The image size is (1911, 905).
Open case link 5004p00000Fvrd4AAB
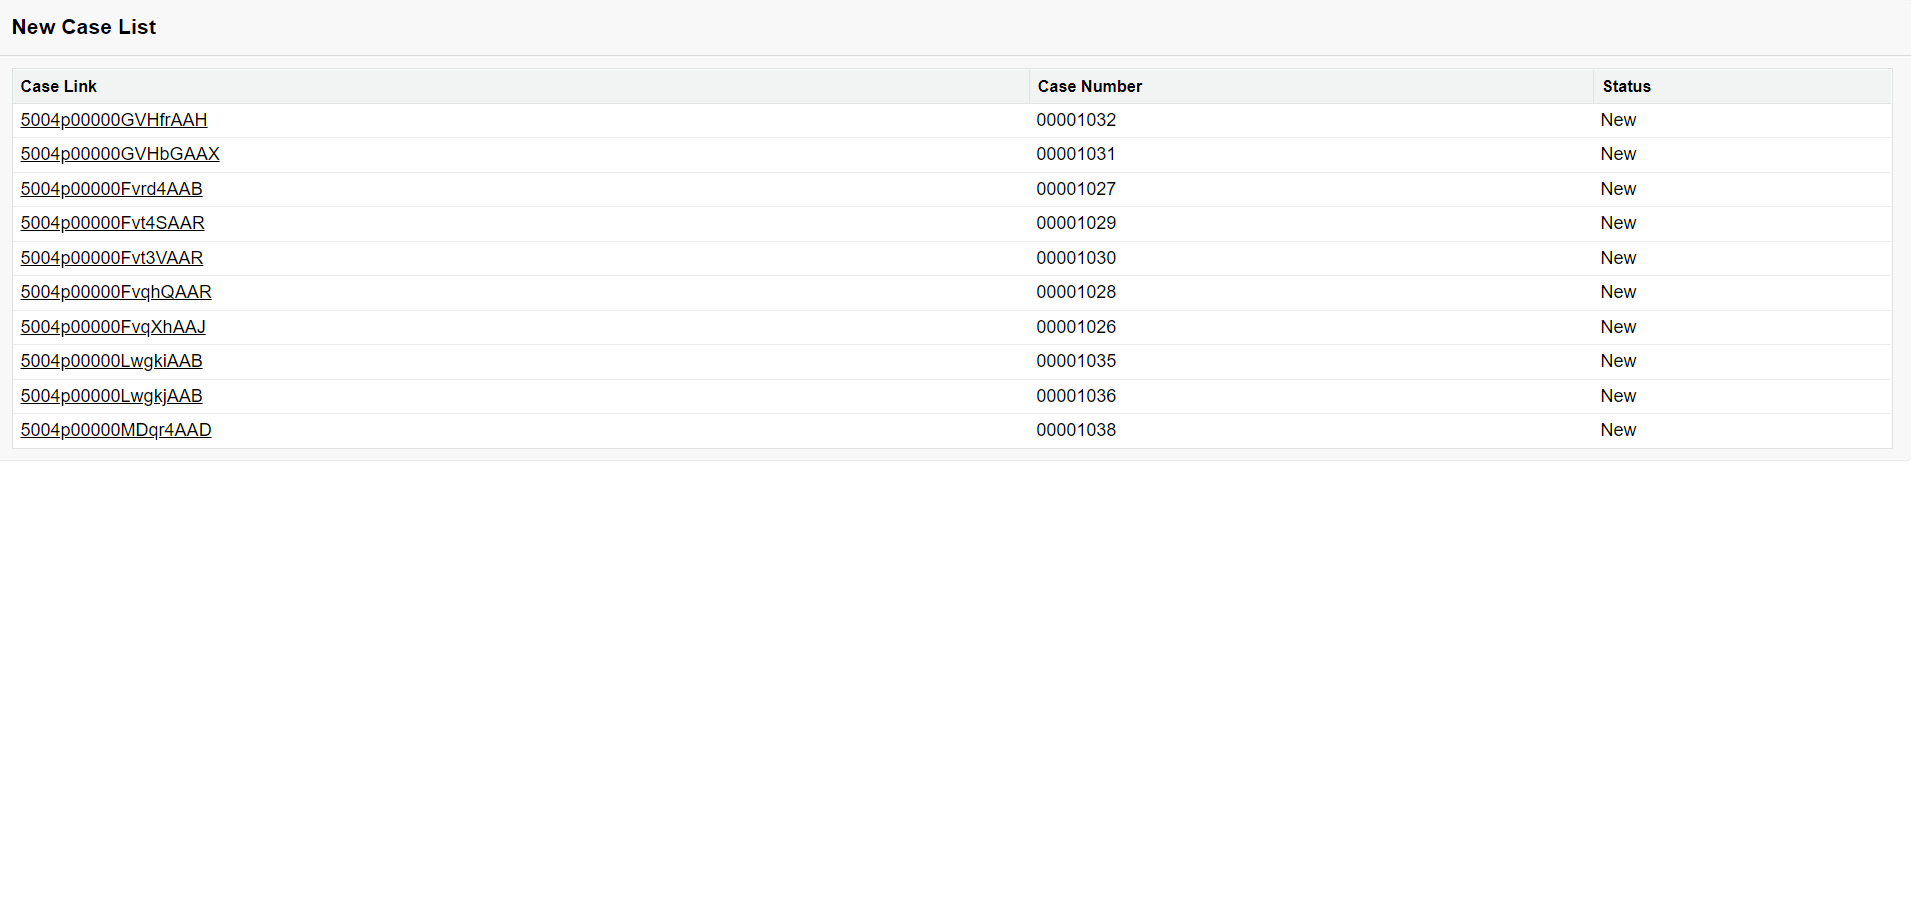tap(112, 189)
